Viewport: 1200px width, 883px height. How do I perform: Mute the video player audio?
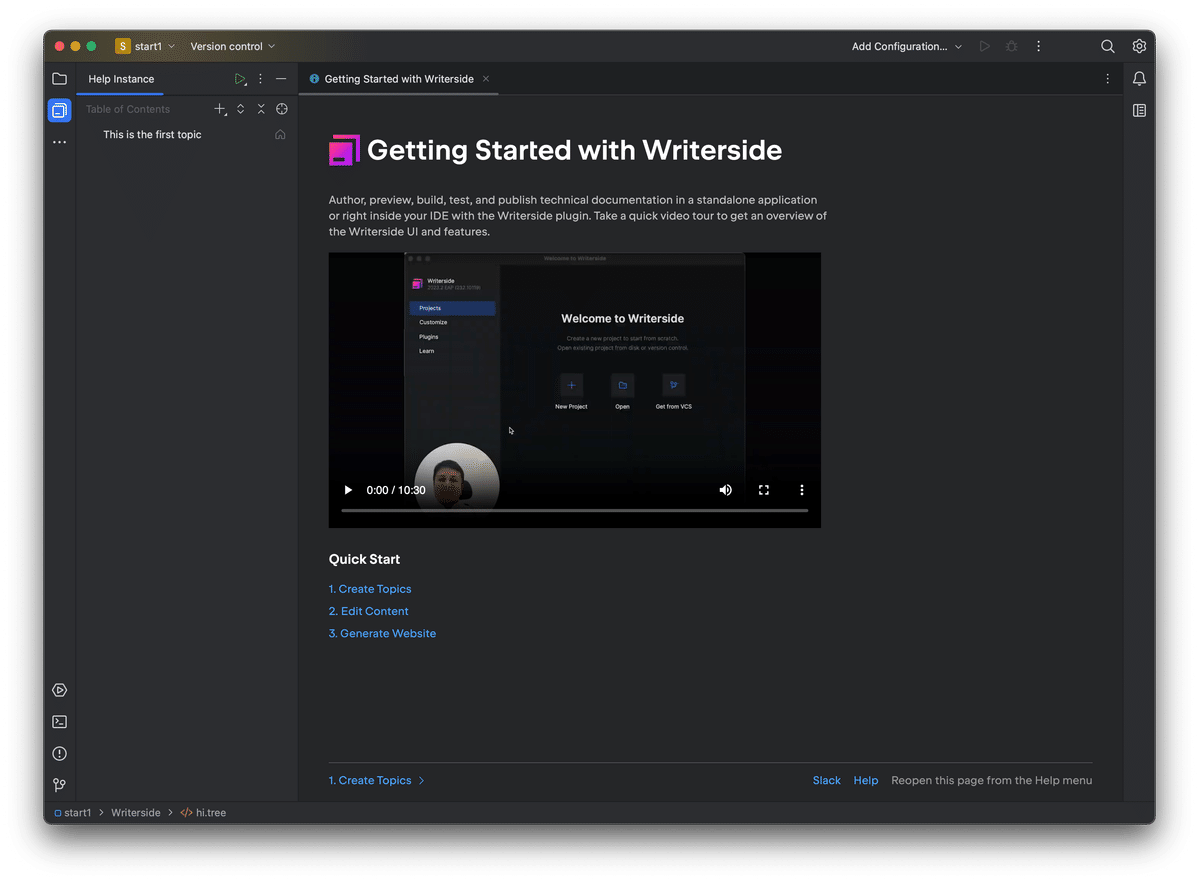(x=725, y=489)
